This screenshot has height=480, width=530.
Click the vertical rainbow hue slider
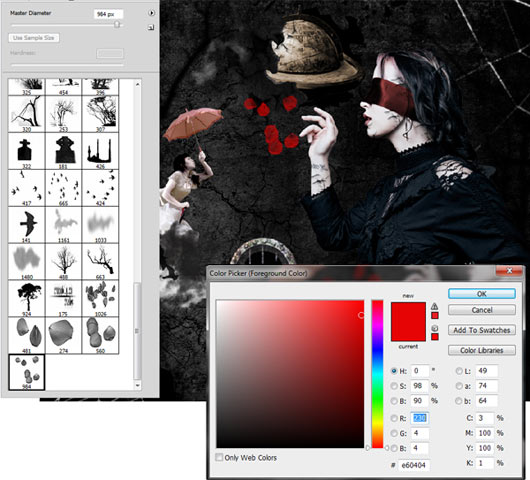[377, 374]
